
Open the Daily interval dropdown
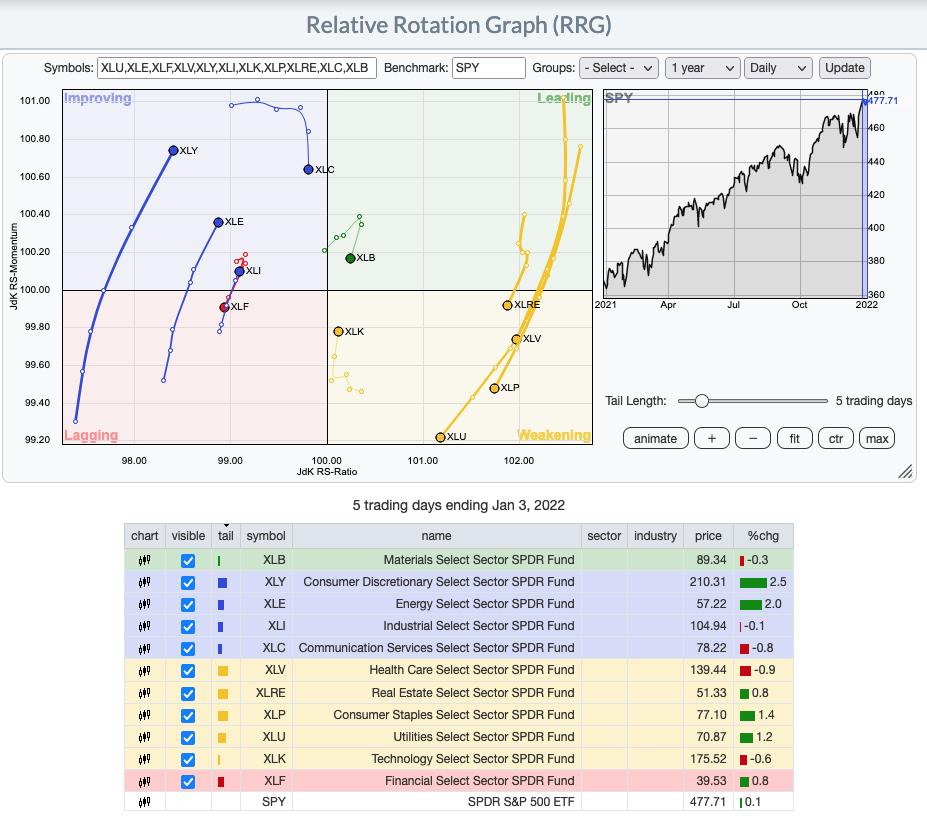pos(778,68)
